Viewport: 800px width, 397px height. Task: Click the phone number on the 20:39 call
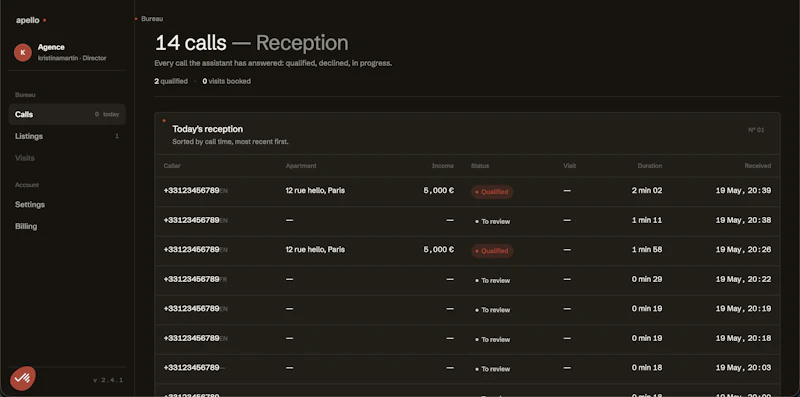click(191, 190)
